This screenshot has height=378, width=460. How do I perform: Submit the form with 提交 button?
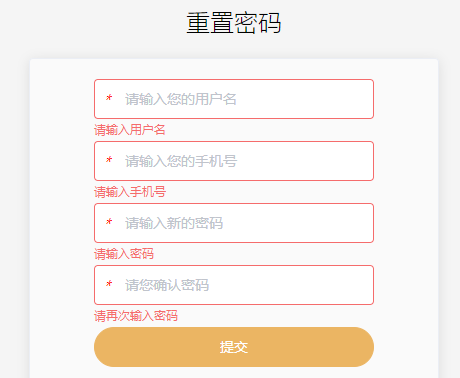234,347
